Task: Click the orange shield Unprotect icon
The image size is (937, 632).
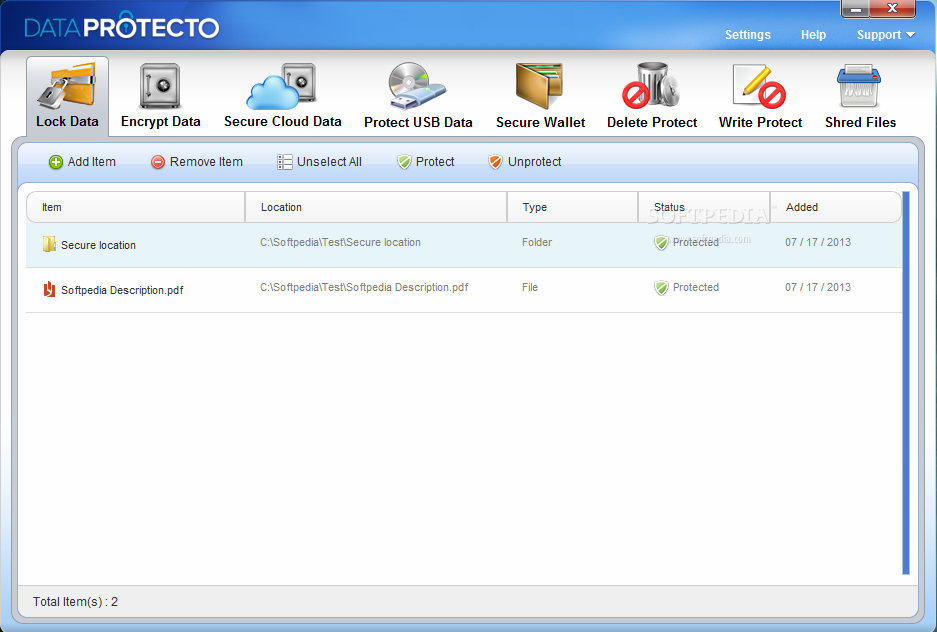Action: (495, 162)
